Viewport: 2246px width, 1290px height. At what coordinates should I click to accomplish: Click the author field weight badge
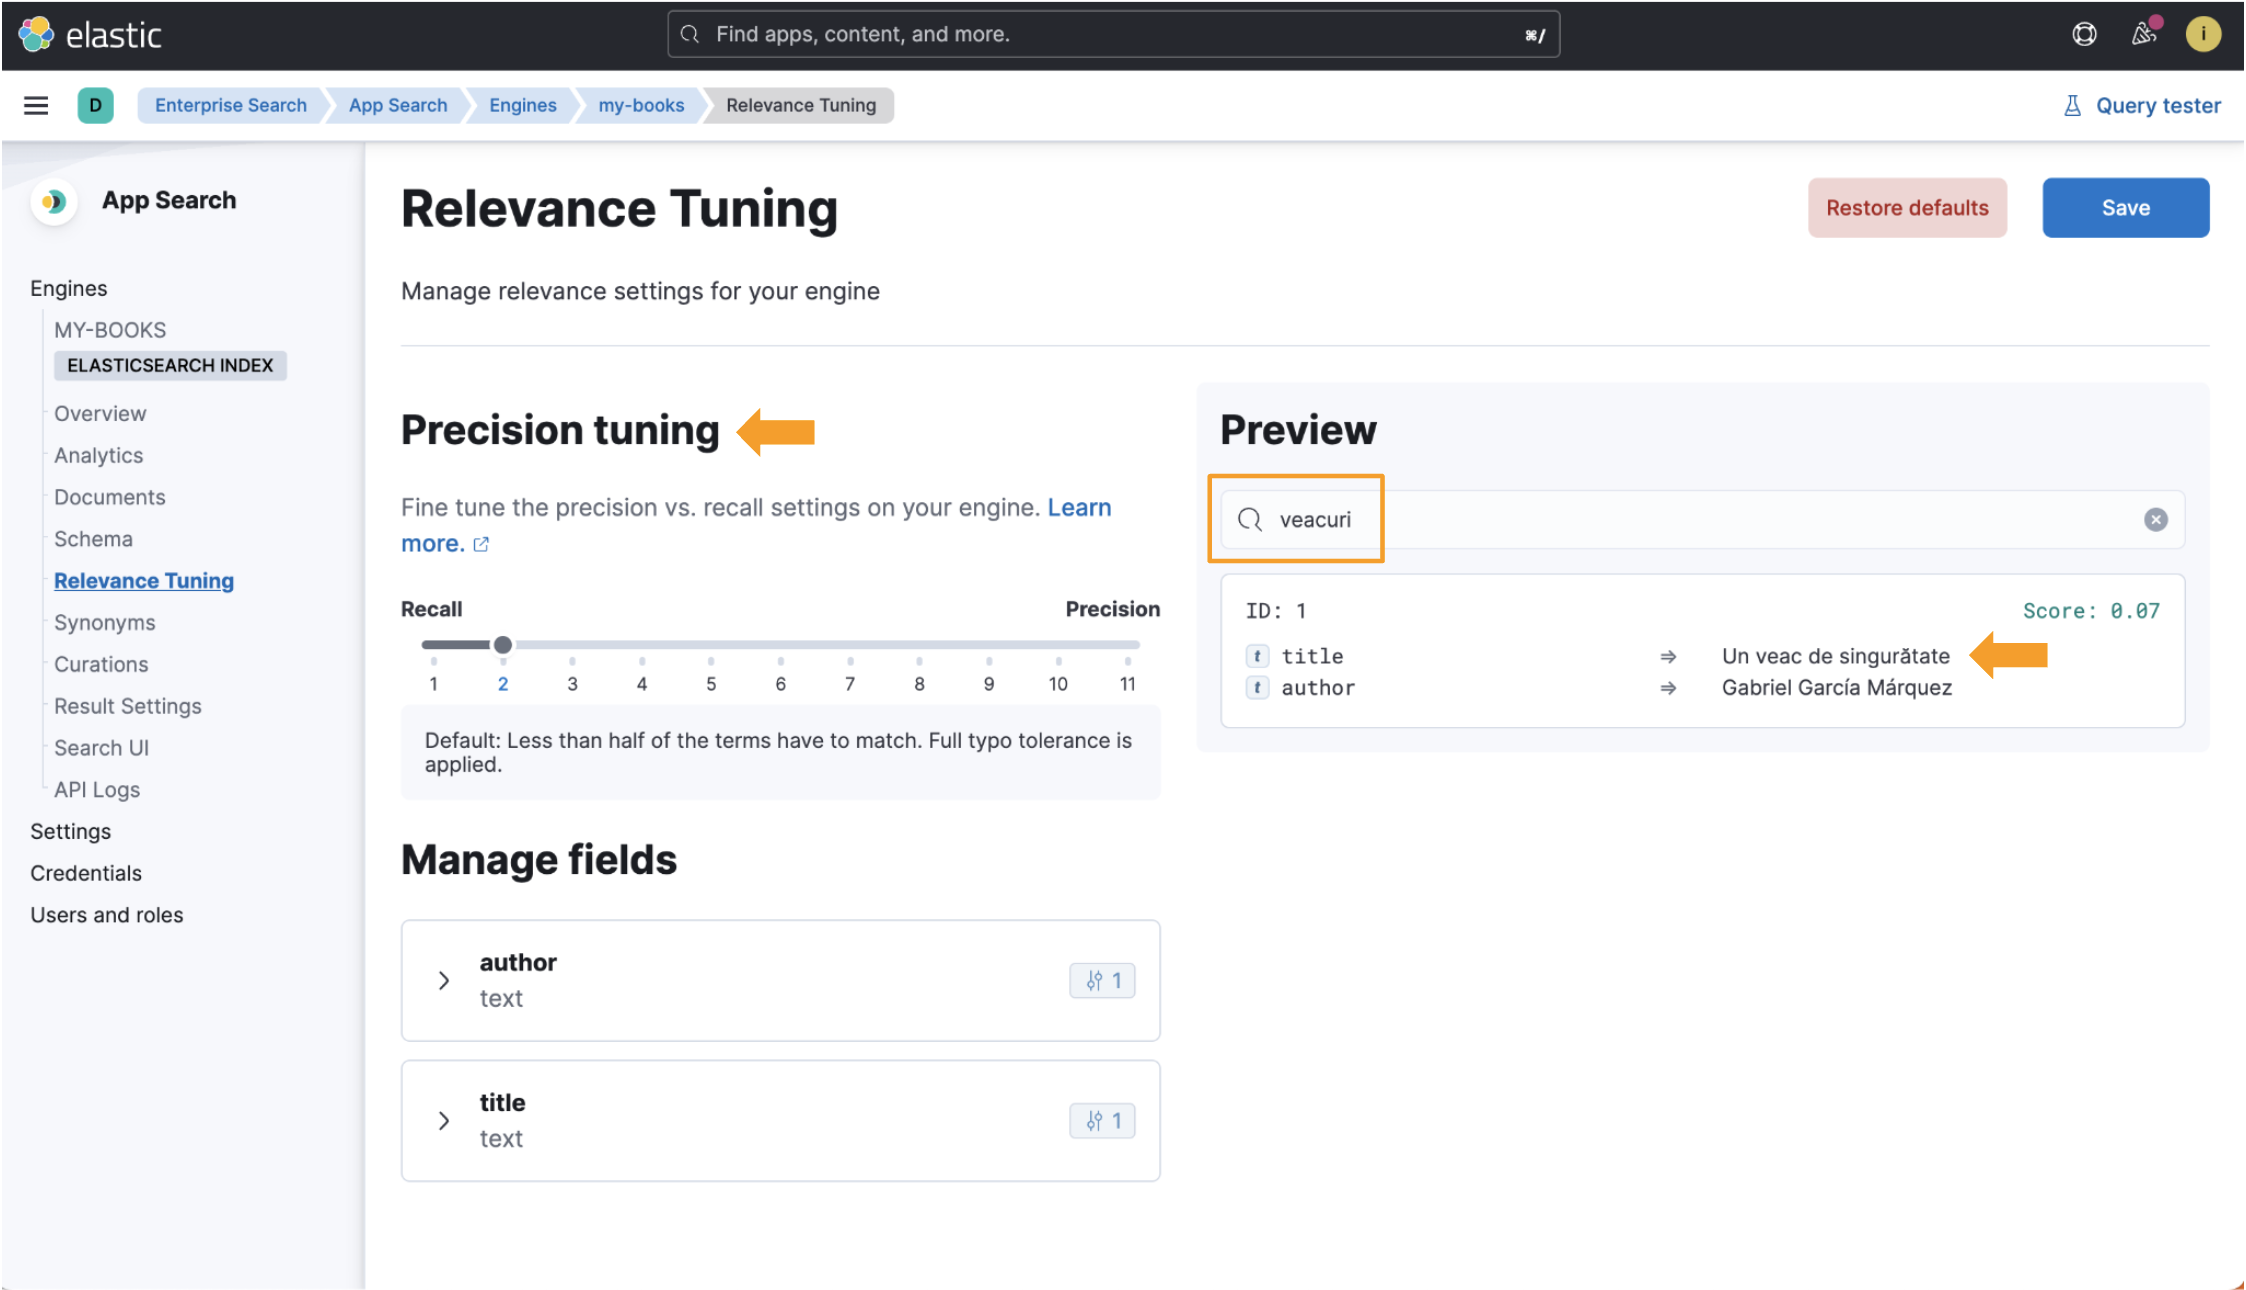coord(1102,981)
